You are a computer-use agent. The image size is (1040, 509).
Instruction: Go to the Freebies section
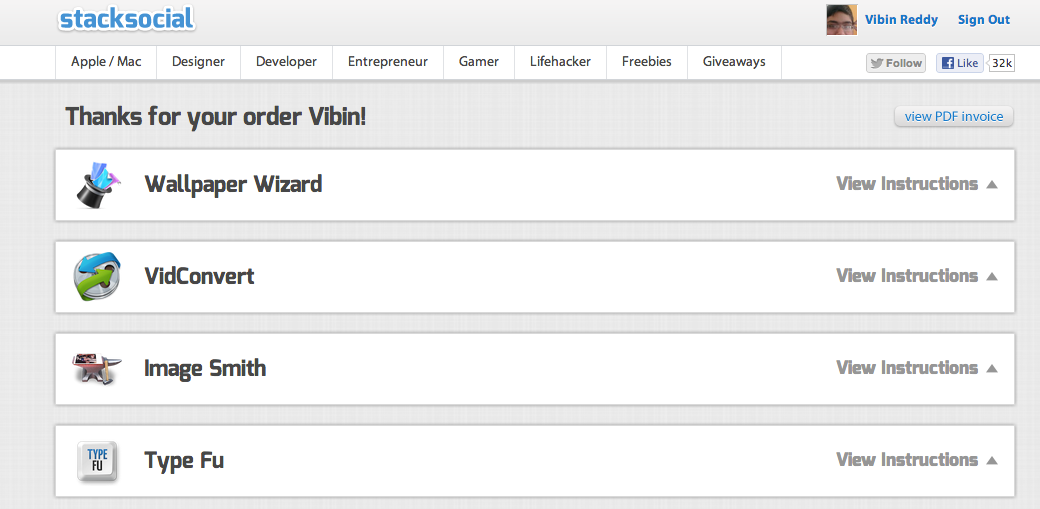[647, 62]
